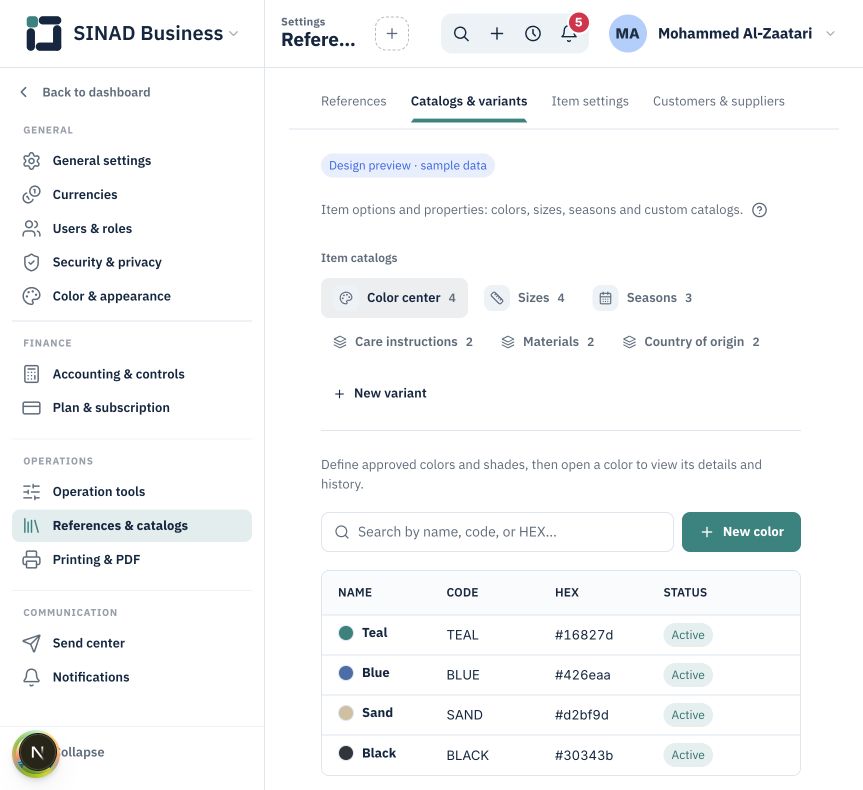Click the Sand color swatch
Image resolution: width=863 pixels, height=790 pixels.
click(346, 713)
